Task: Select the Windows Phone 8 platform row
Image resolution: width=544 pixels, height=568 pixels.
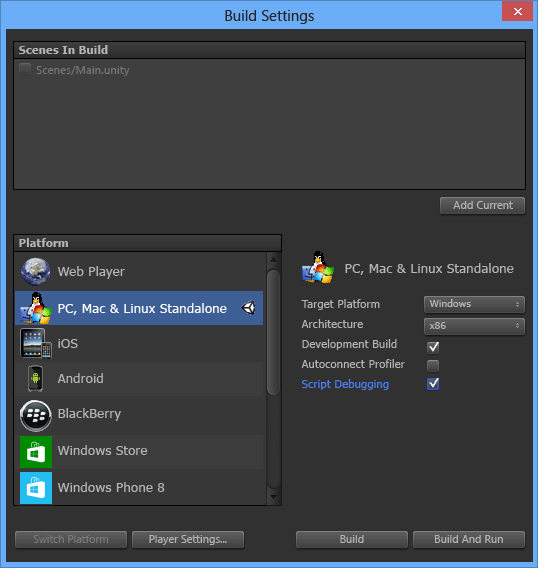Action: [139, 488]
